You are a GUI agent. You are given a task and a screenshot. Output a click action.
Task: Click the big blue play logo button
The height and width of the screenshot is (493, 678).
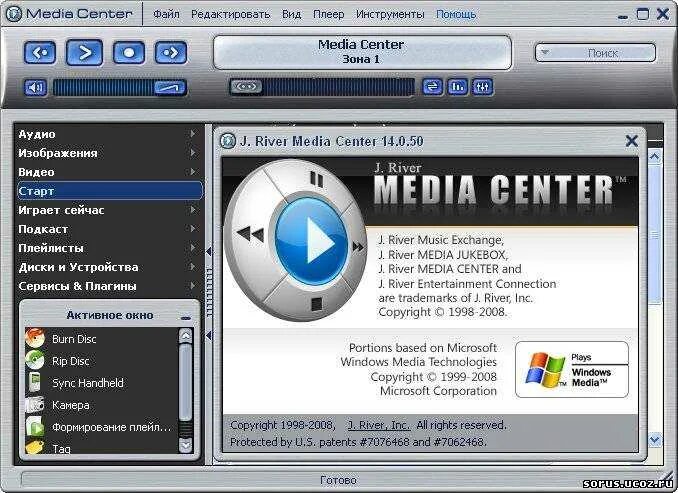click(311, 242)
